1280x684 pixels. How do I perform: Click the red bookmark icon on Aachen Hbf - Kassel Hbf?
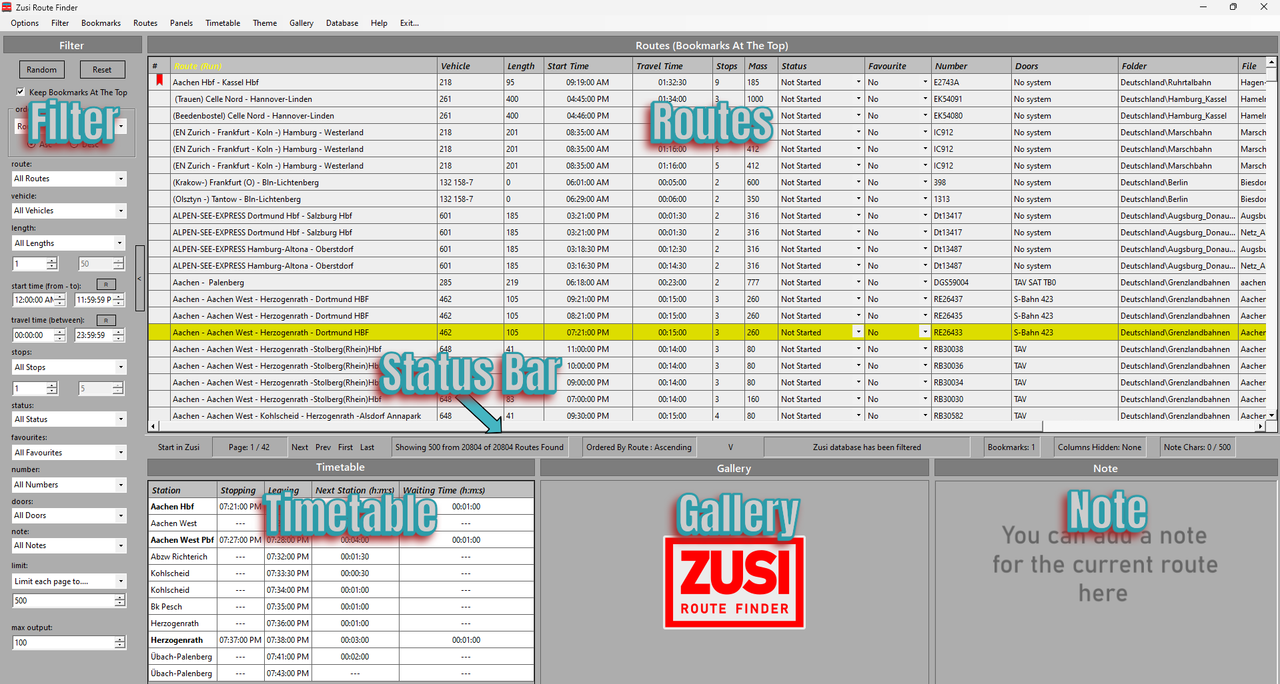158,81
